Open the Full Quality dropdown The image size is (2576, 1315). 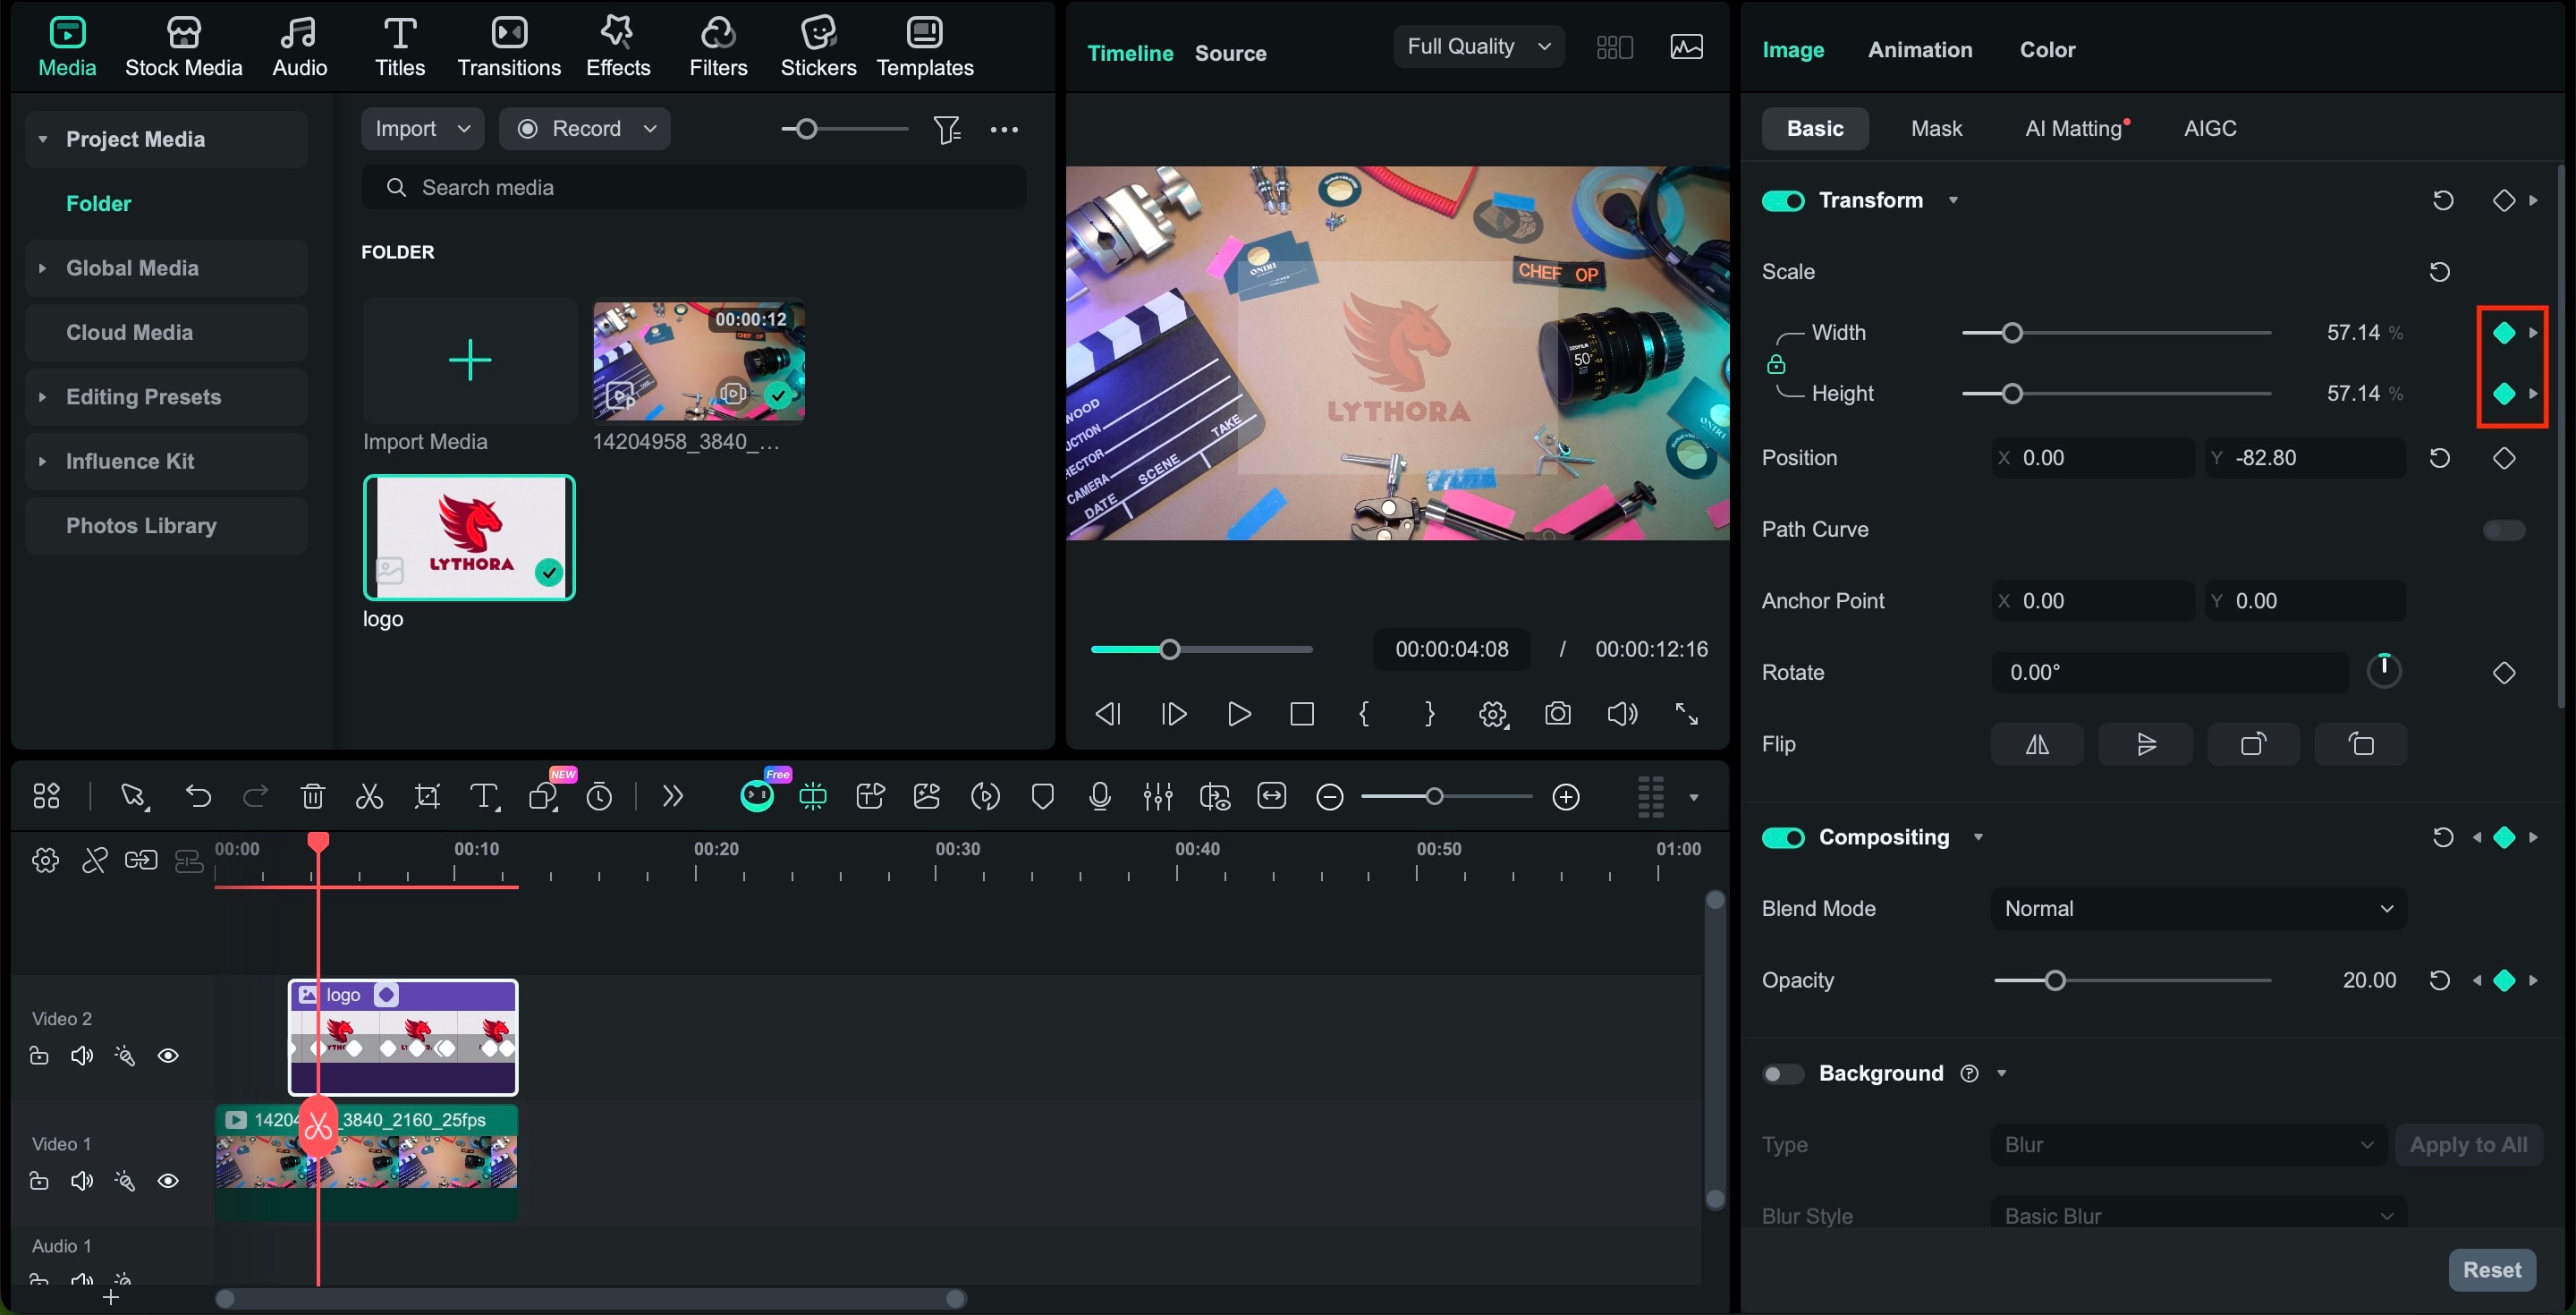pos(1478,46)
